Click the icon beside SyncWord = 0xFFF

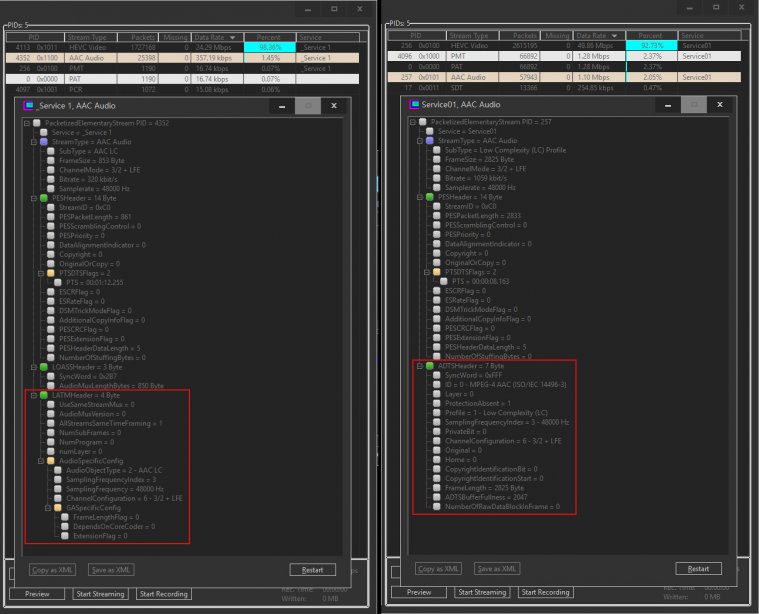(437, 375)
